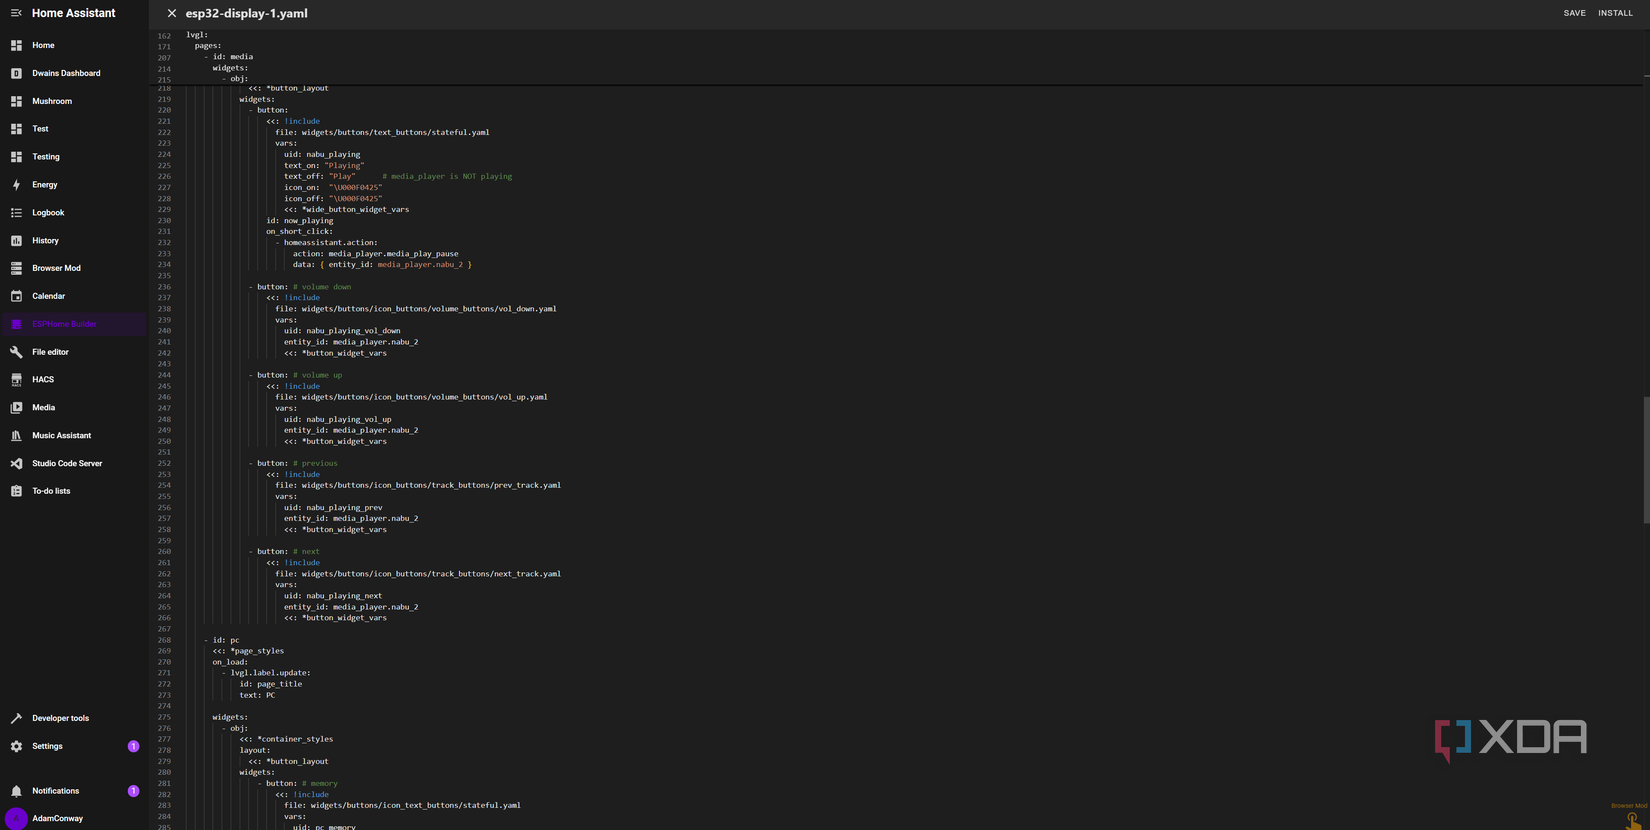The image size is (1650, 830).
Task: Open Notifications panel
Action: click(x=74, y=791)
